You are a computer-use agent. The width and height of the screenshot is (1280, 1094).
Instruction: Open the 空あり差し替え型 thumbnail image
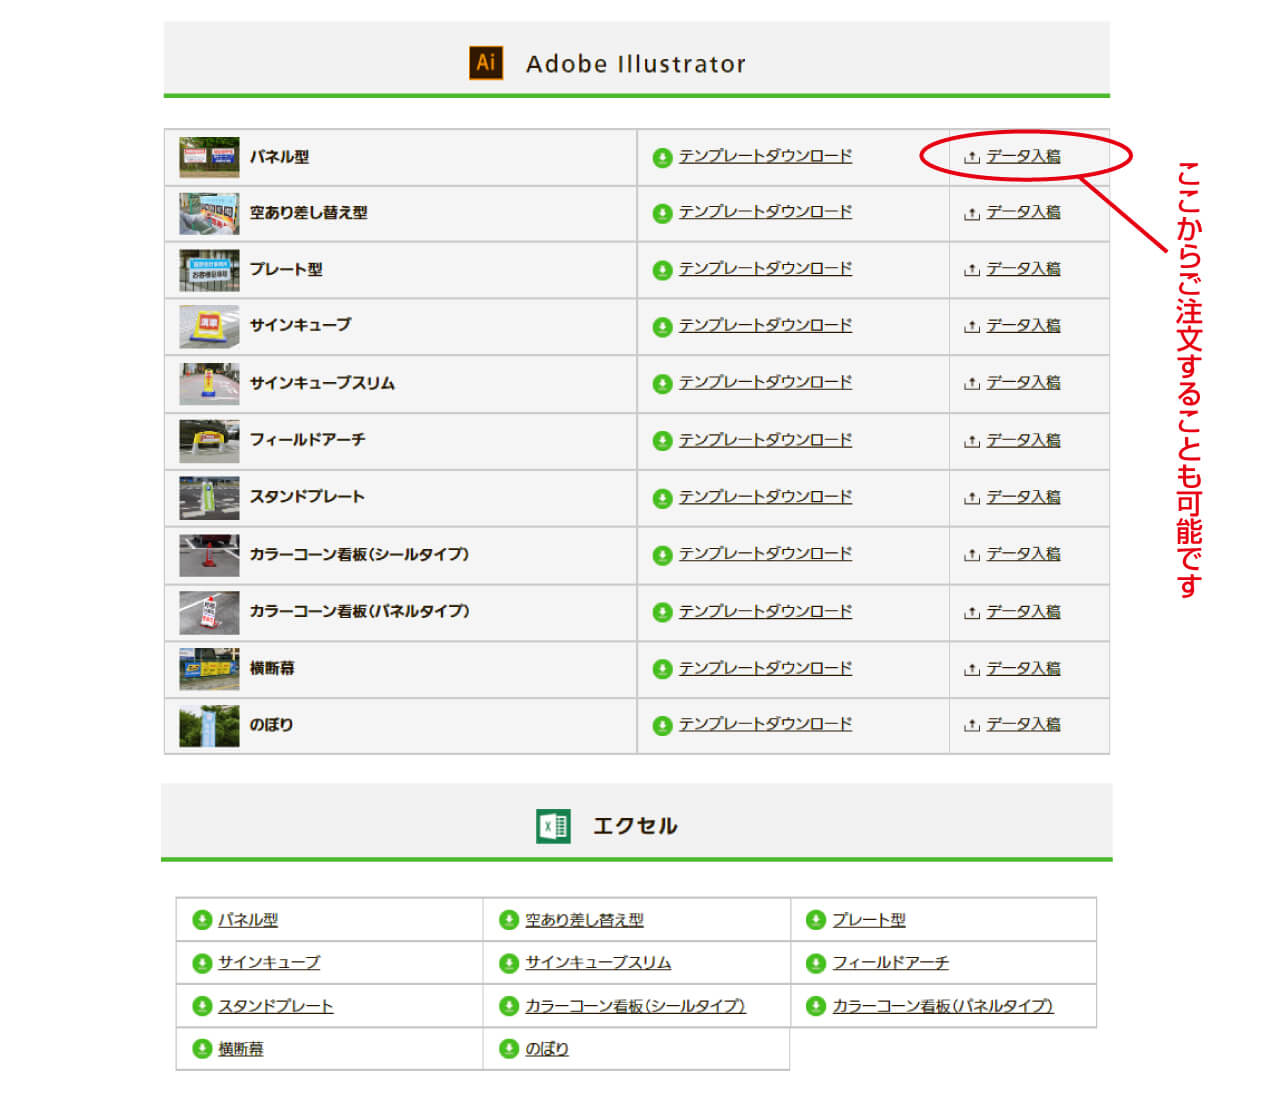[x=209, y=213]
